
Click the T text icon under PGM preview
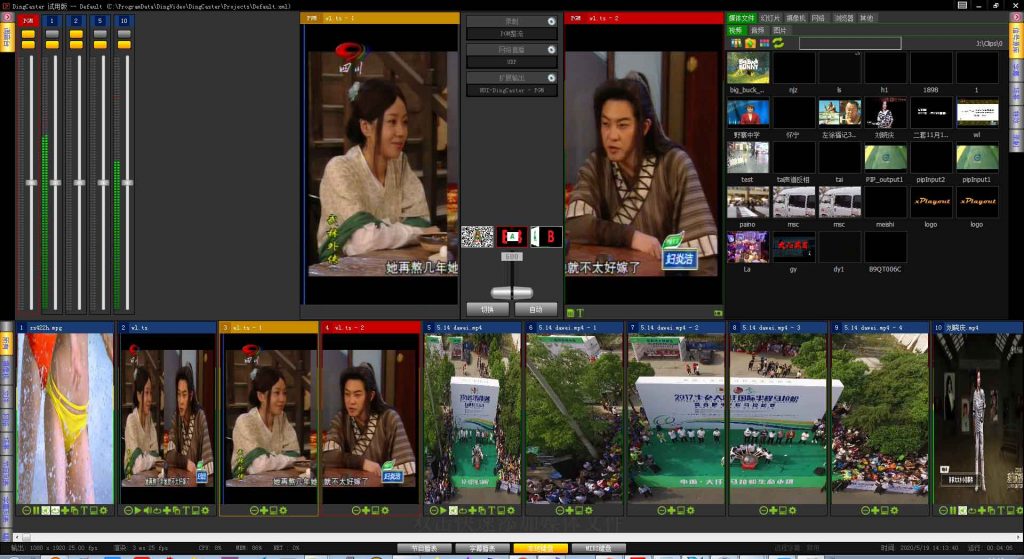click(580, 313)
